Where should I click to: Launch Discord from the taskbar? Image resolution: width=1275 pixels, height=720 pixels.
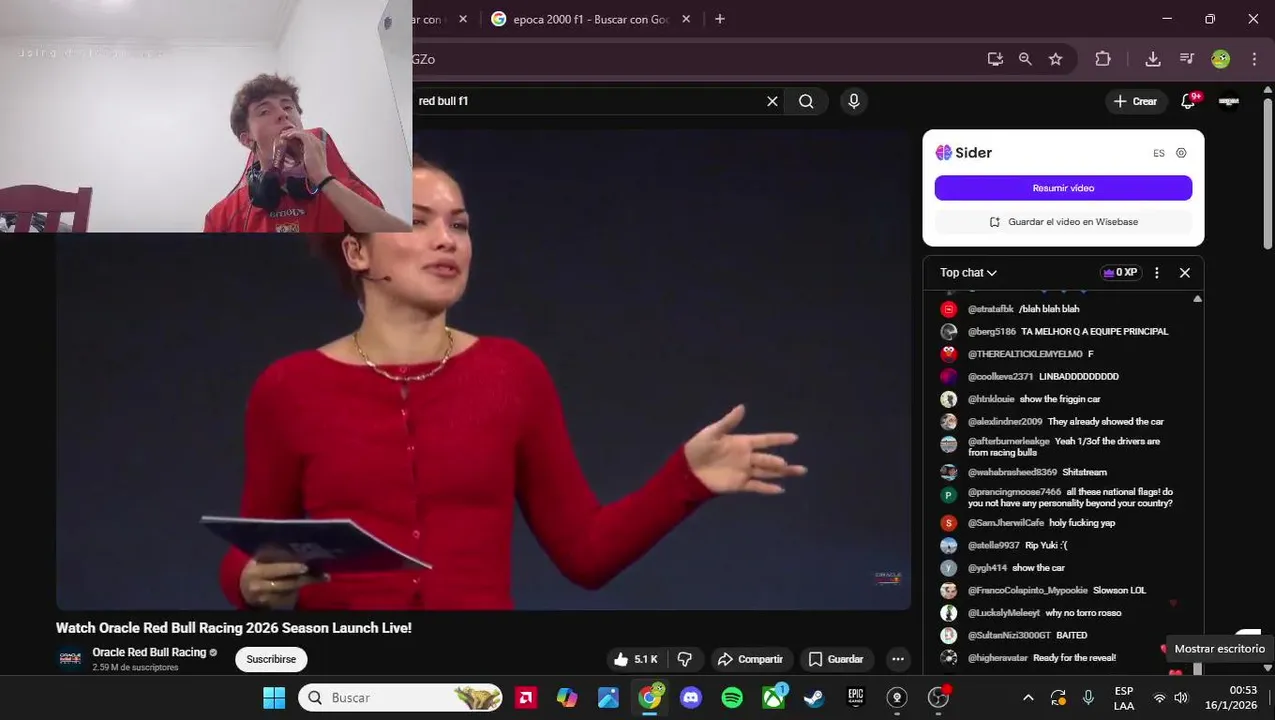[x=691, y=697]
